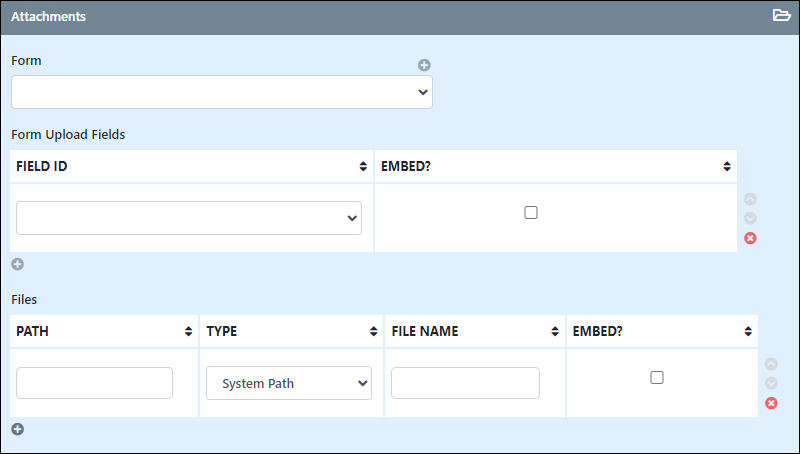Move the Form Upload Fields row up
The image size is (800, 454).
click(750, 199)
